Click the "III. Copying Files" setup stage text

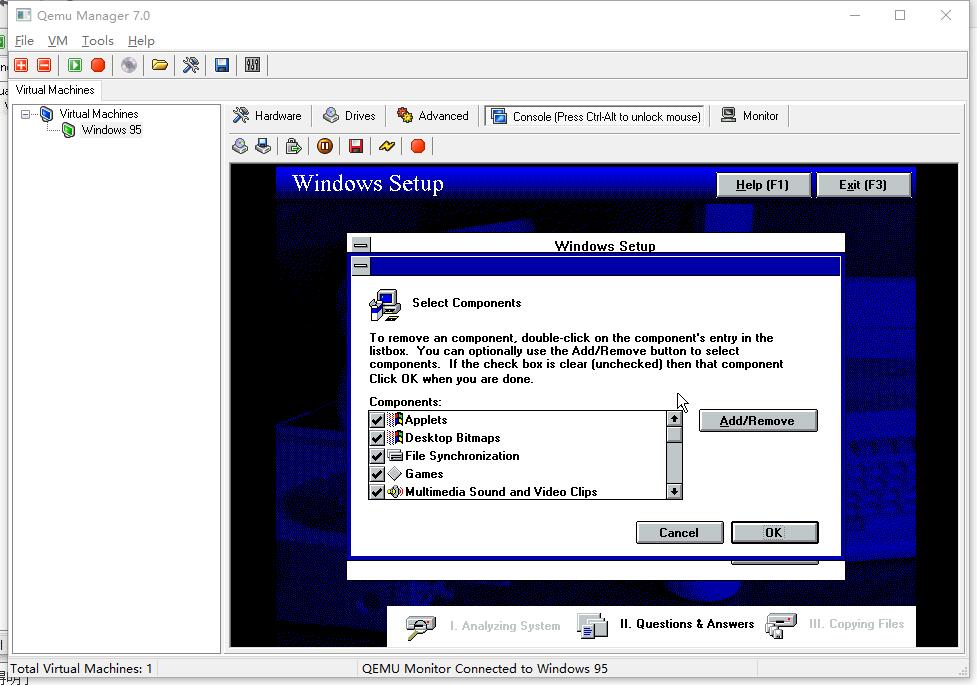(x=856, y=624)
